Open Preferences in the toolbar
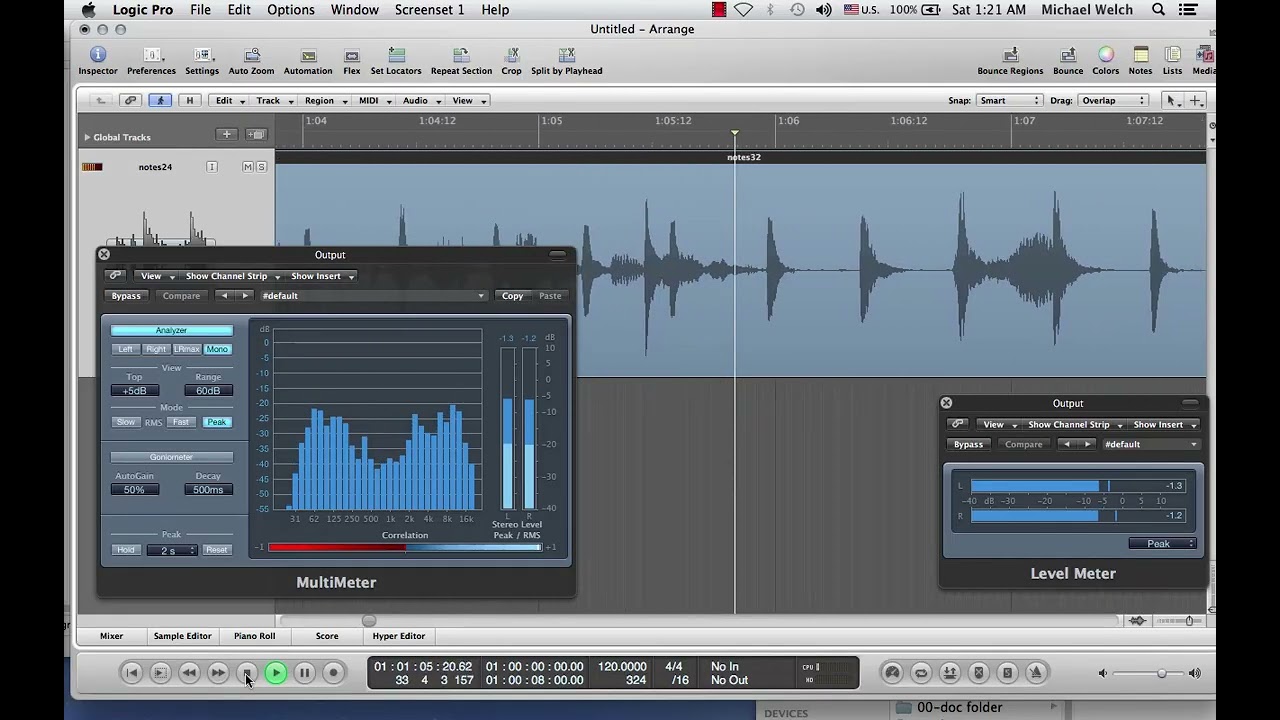The image size is (1280, 720). tap(151, 60)
